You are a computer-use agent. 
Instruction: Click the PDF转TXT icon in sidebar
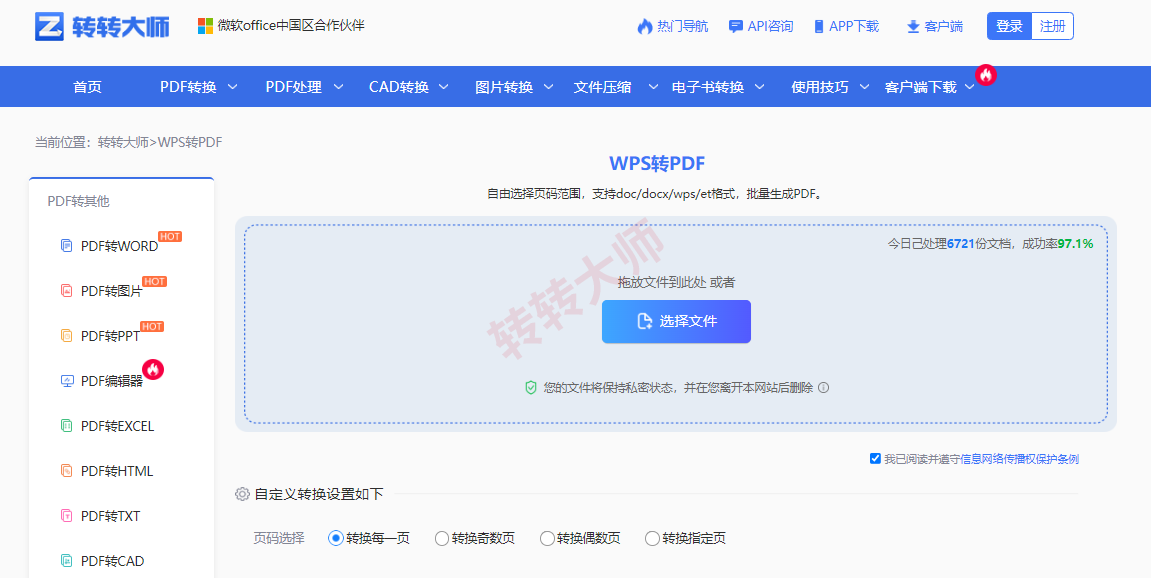click(67, 516)
